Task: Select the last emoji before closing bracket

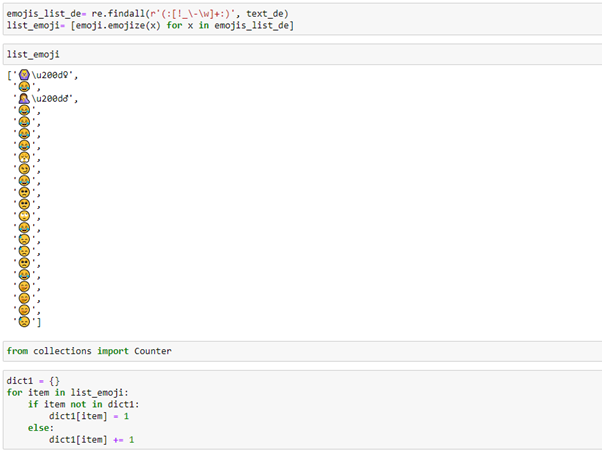Action: tap(24, 322)
